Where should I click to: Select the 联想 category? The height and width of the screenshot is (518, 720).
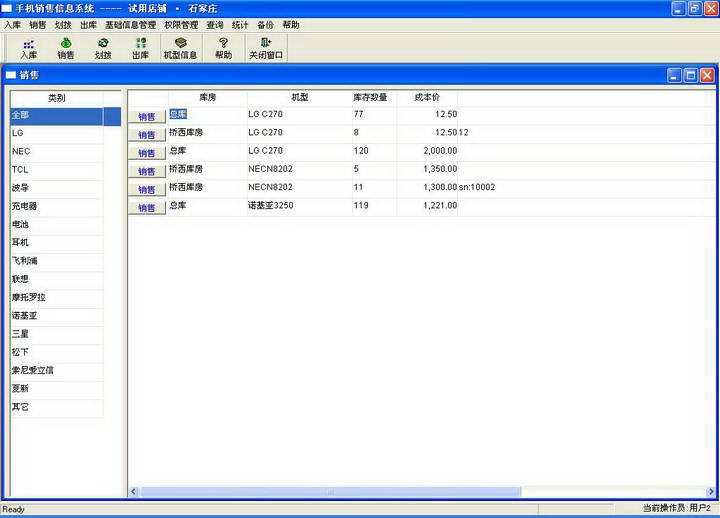coord(56,279)
